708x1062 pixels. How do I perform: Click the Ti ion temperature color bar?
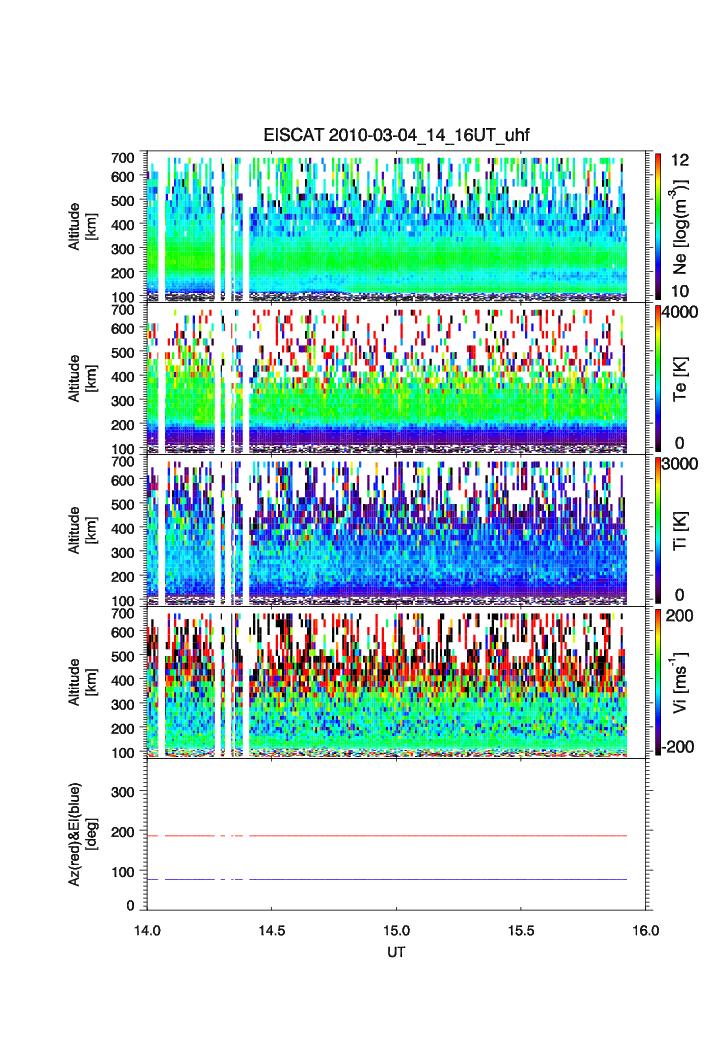[x=651, y=530]
